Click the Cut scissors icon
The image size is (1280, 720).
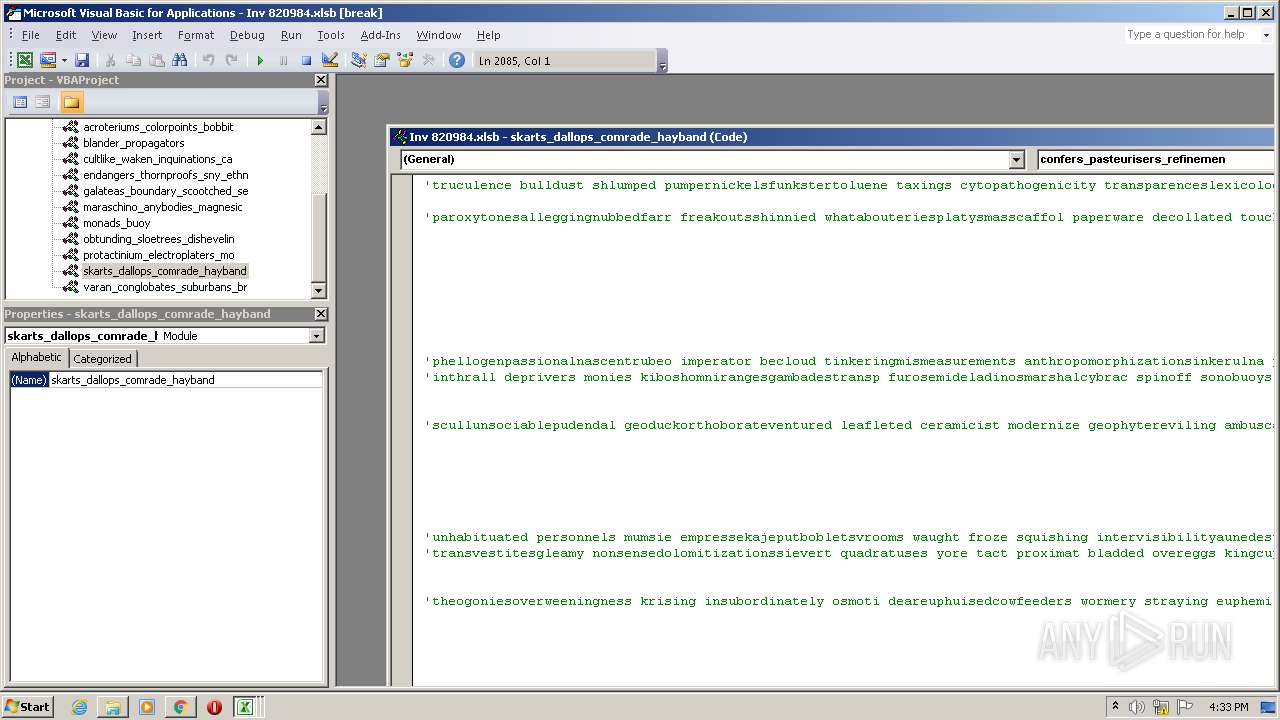[x=110, y=60]
